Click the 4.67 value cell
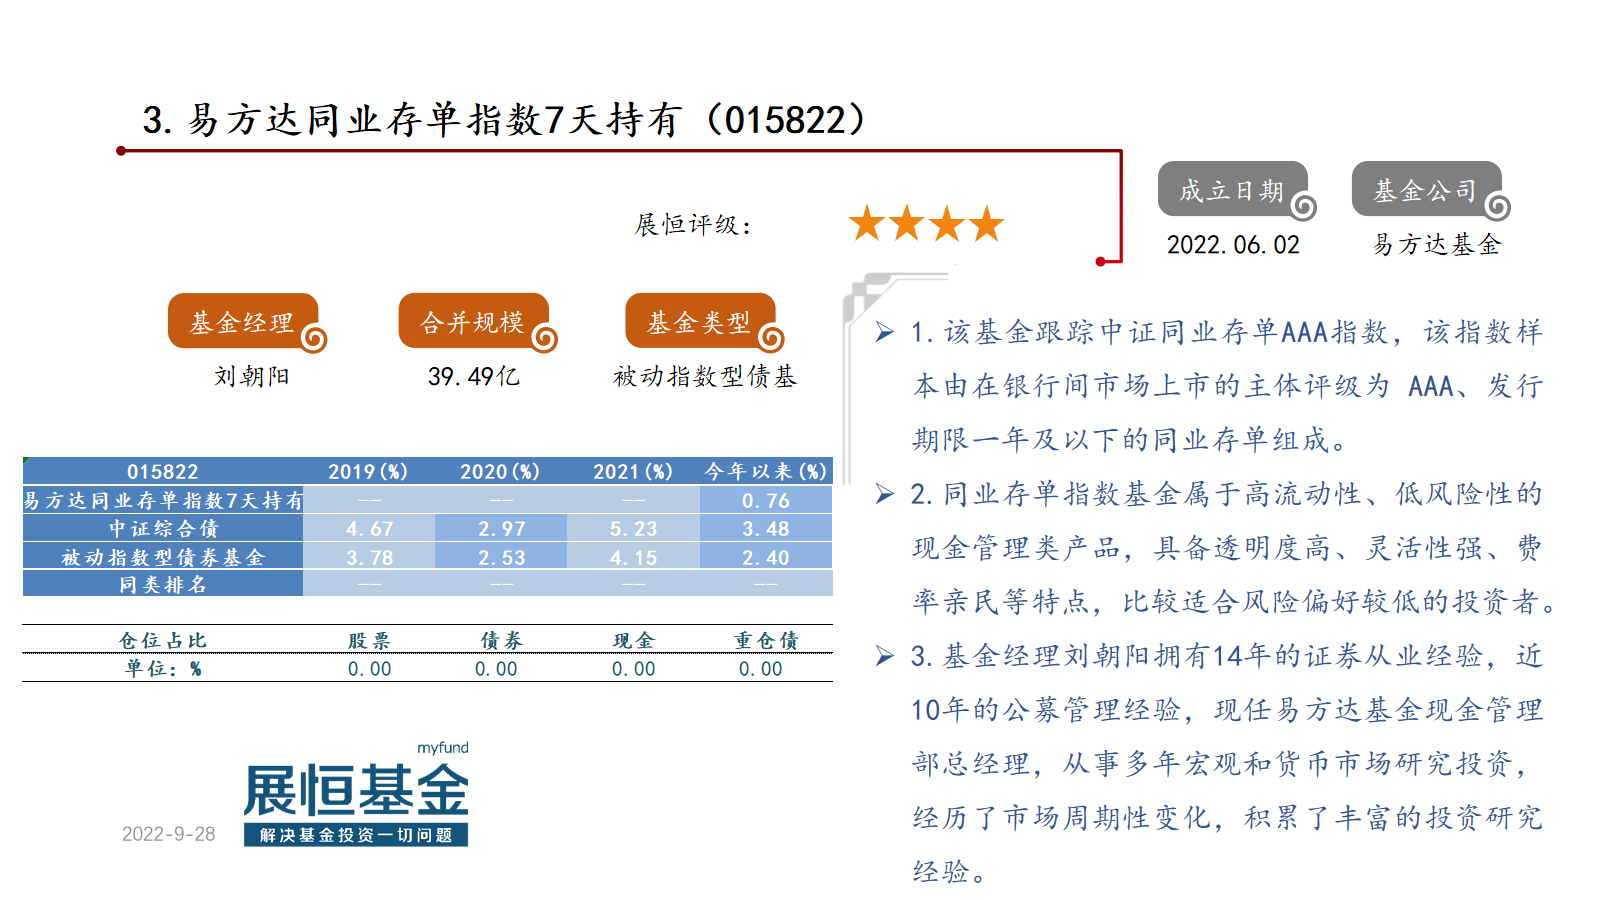 369,528
